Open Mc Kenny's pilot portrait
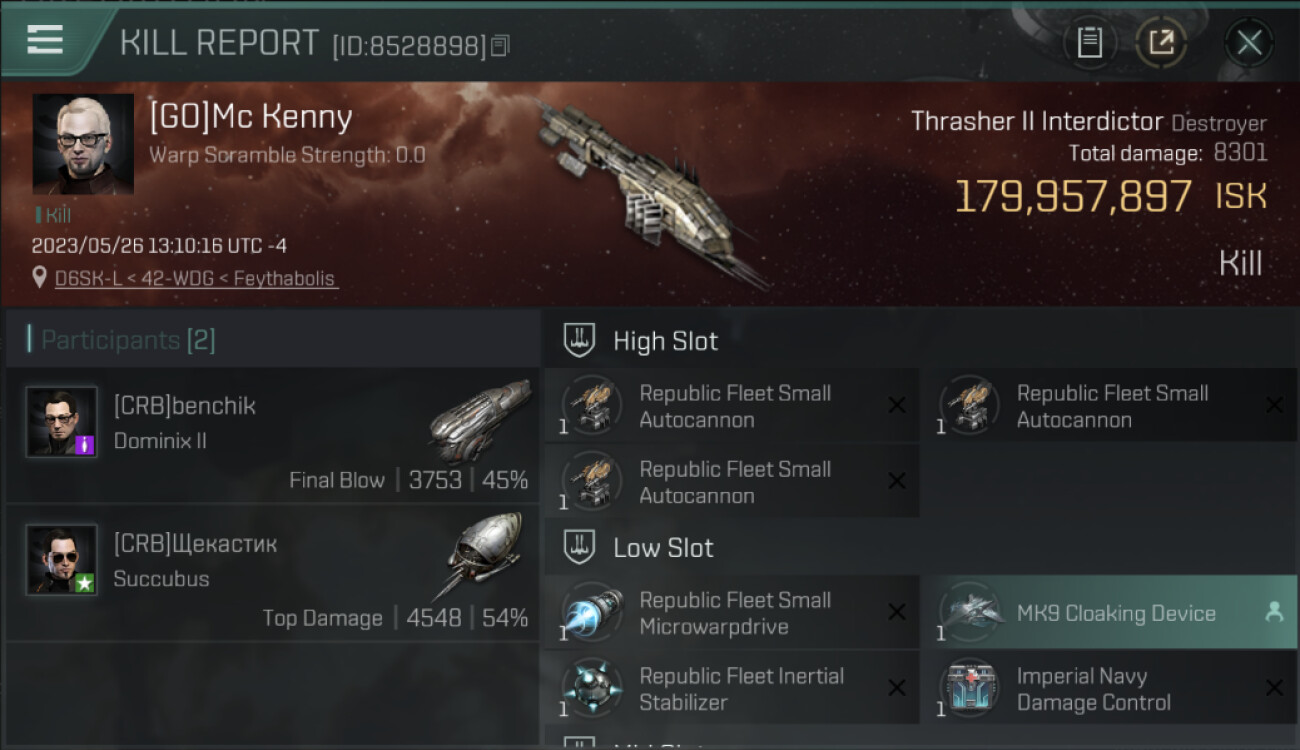The height and width of the screenshot is (750, 1300). 83,144
